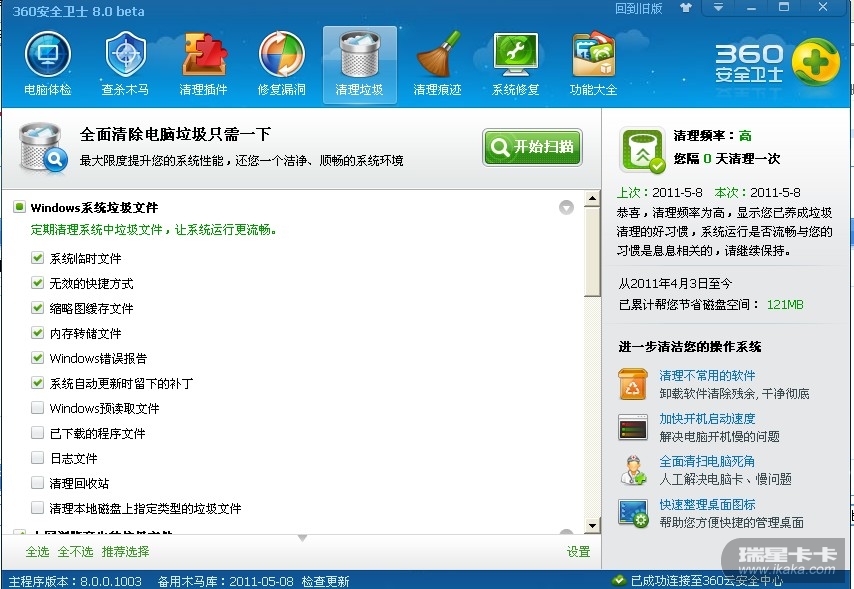Viewport: 854px width, 589px height.
Task: Click the startup speed window icon beside 加快开机启动速度
Action: (x=632, y=427)
